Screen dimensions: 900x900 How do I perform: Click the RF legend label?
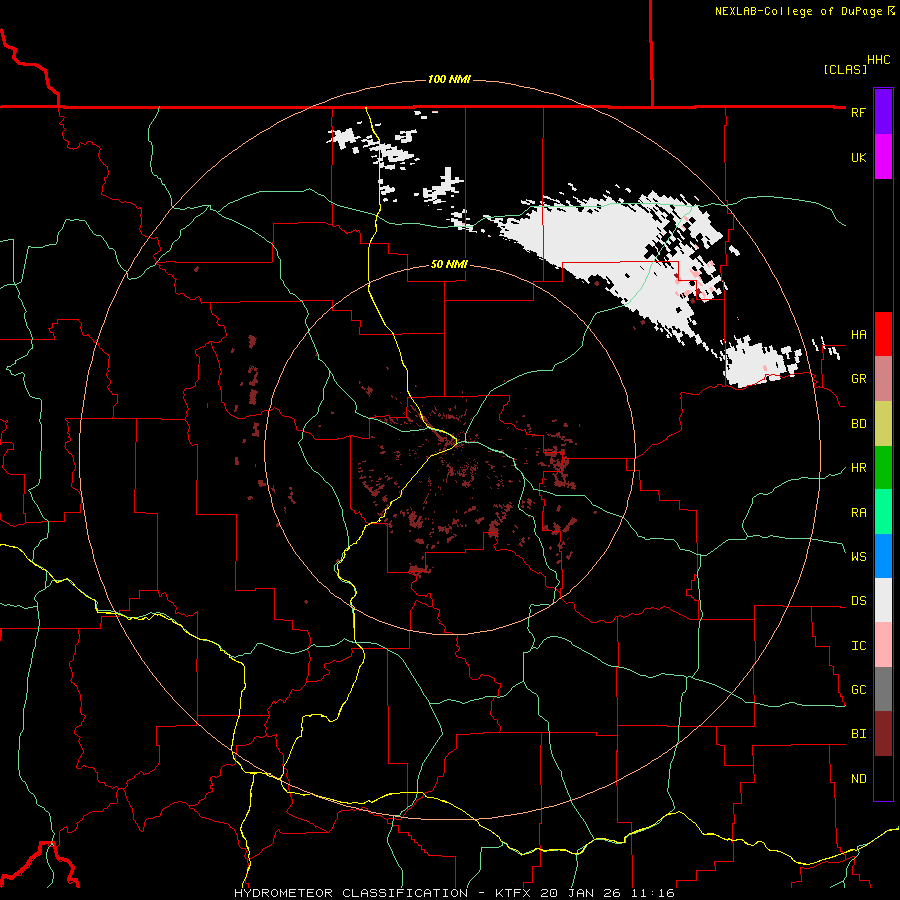click(x=858, y=113)
